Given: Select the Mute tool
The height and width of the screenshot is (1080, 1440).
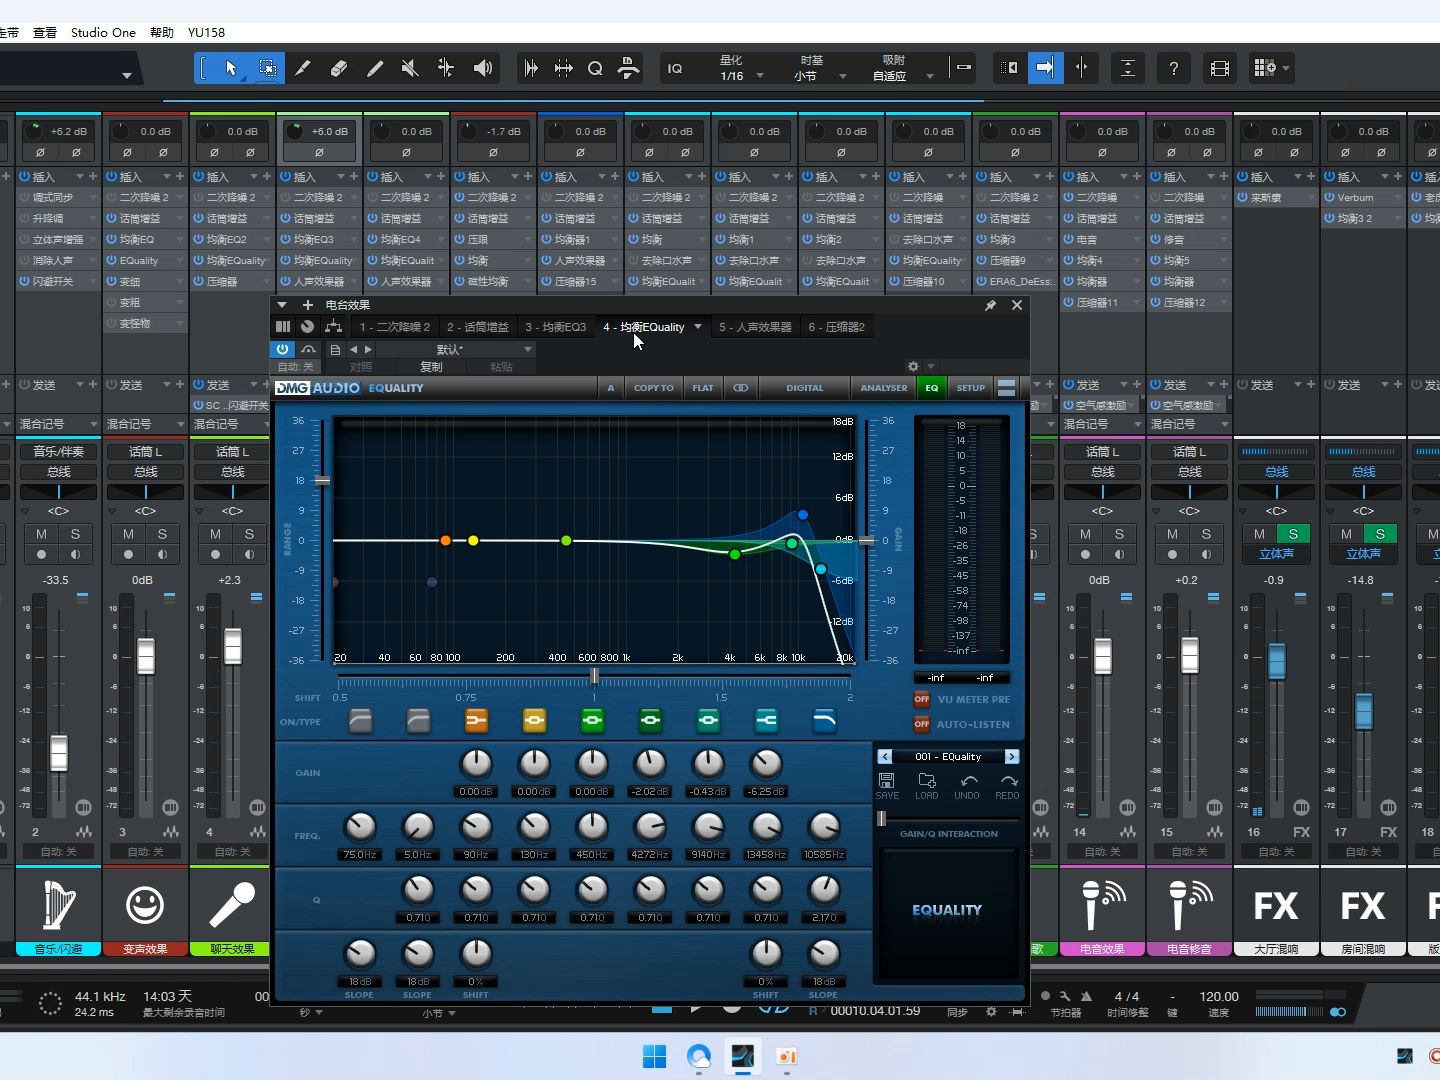Looking at the screenshot, I should point(410,68).
